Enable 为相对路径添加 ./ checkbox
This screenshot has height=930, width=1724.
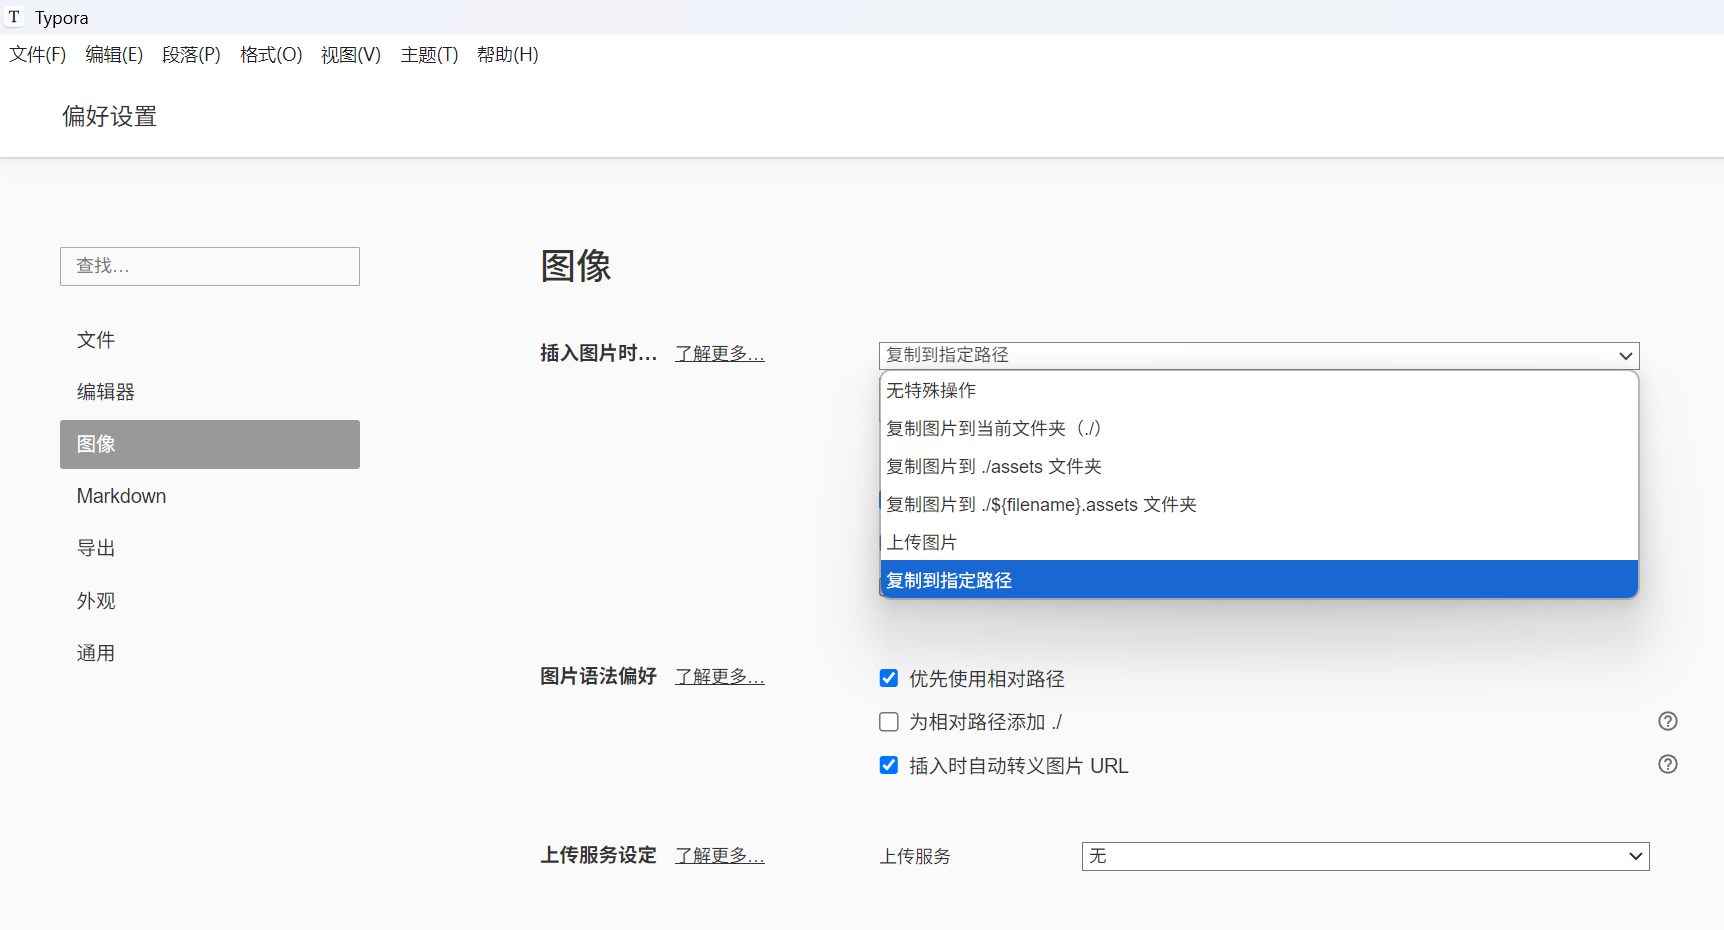coord(888,722)
